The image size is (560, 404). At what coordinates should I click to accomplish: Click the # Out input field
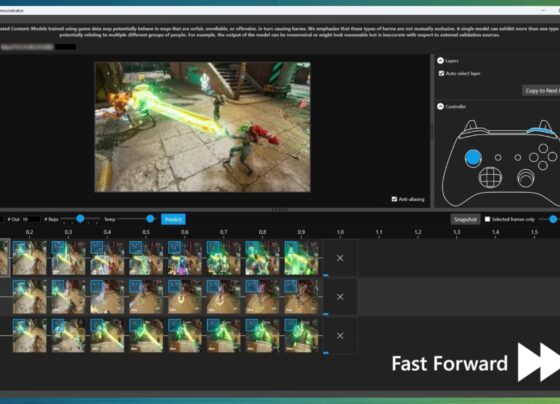point(31,219)
